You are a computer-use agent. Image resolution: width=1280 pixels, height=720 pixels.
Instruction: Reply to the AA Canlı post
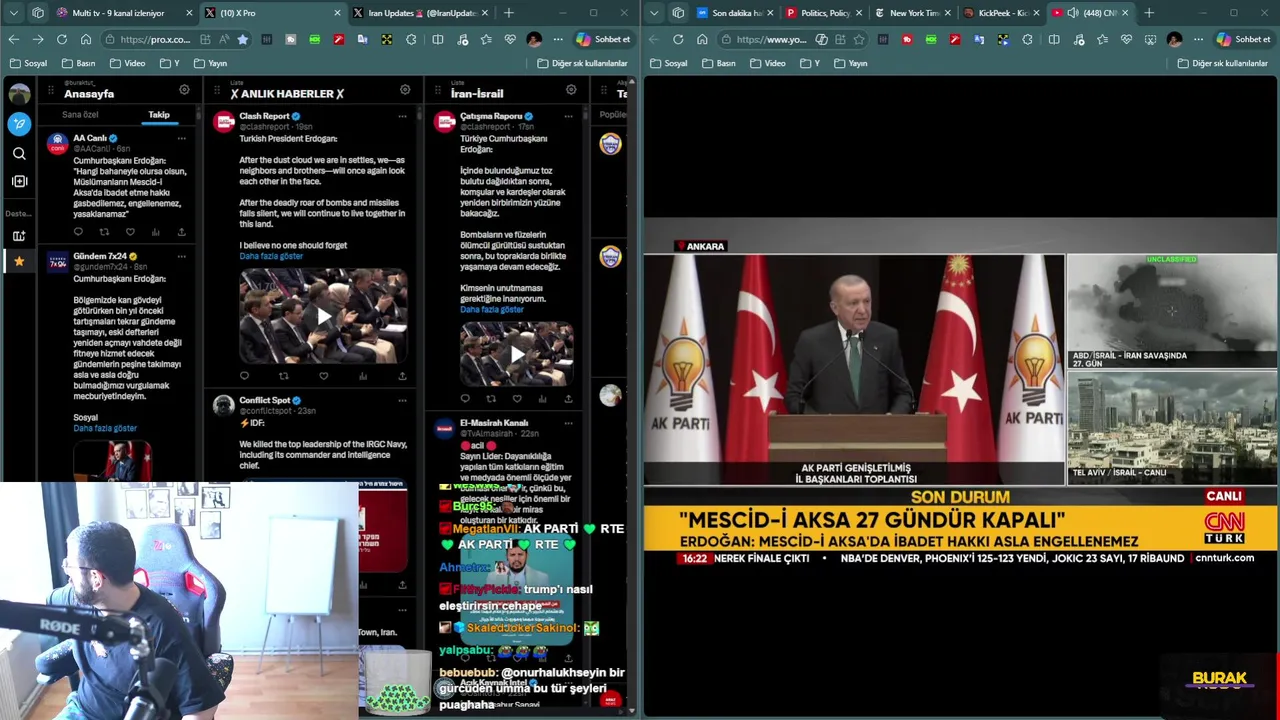pyautogui.click(x=78, y=232)
